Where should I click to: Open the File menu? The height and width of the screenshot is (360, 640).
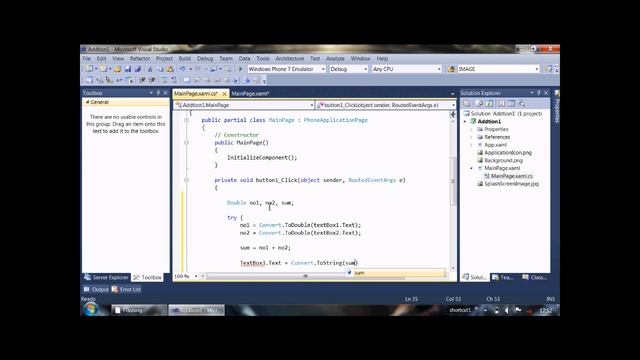click(87, 59)
